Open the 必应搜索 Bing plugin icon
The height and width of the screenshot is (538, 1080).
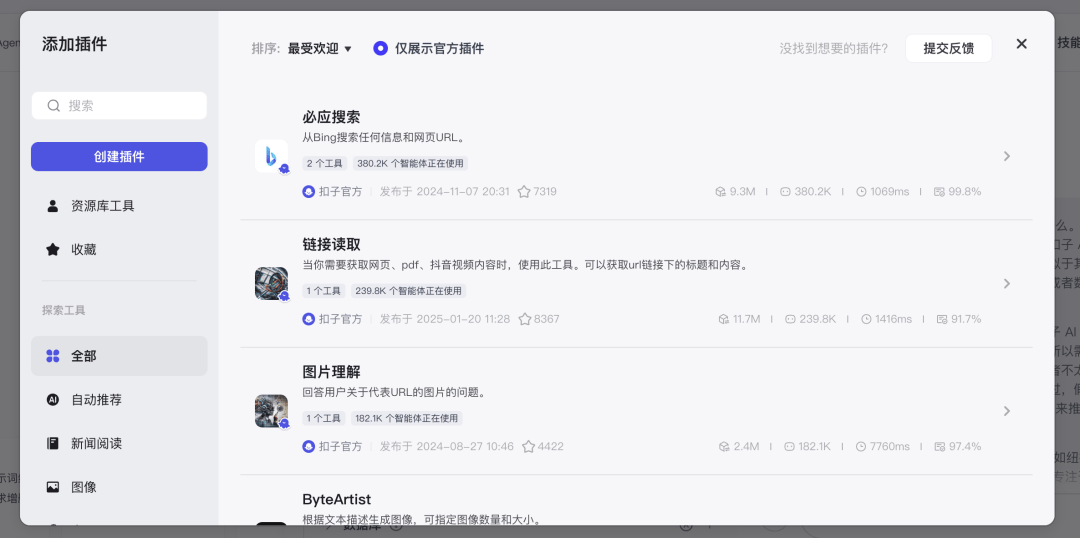click(271, 156)
